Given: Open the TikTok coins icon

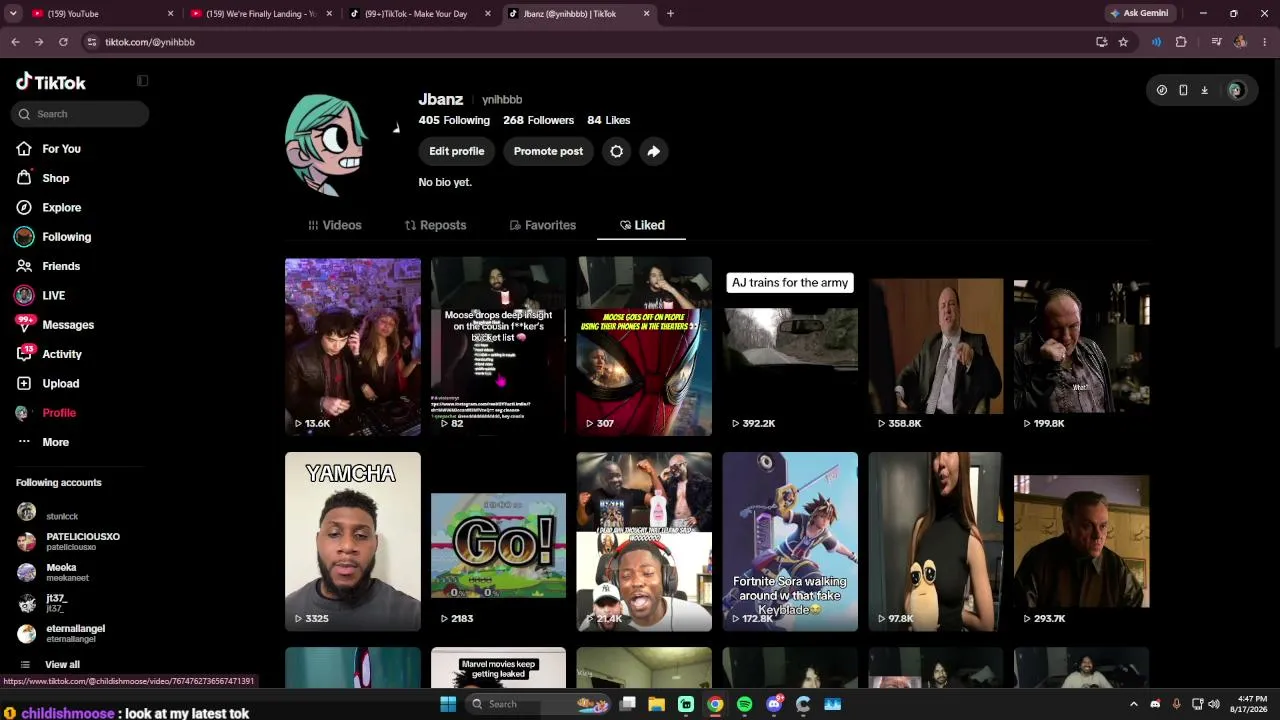Looking at the screenshot, I should point(1162,90).
